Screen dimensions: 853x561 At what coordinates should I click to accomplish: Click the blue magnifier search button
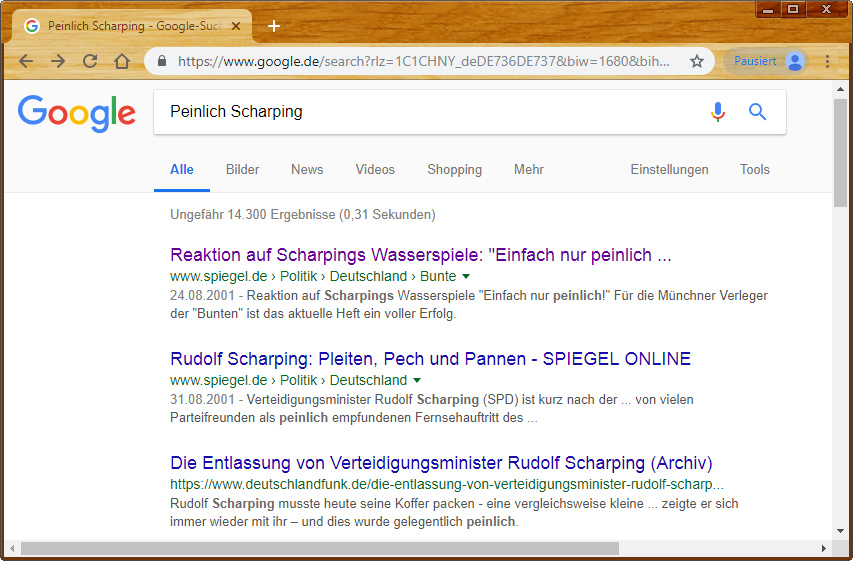(757, 112)
